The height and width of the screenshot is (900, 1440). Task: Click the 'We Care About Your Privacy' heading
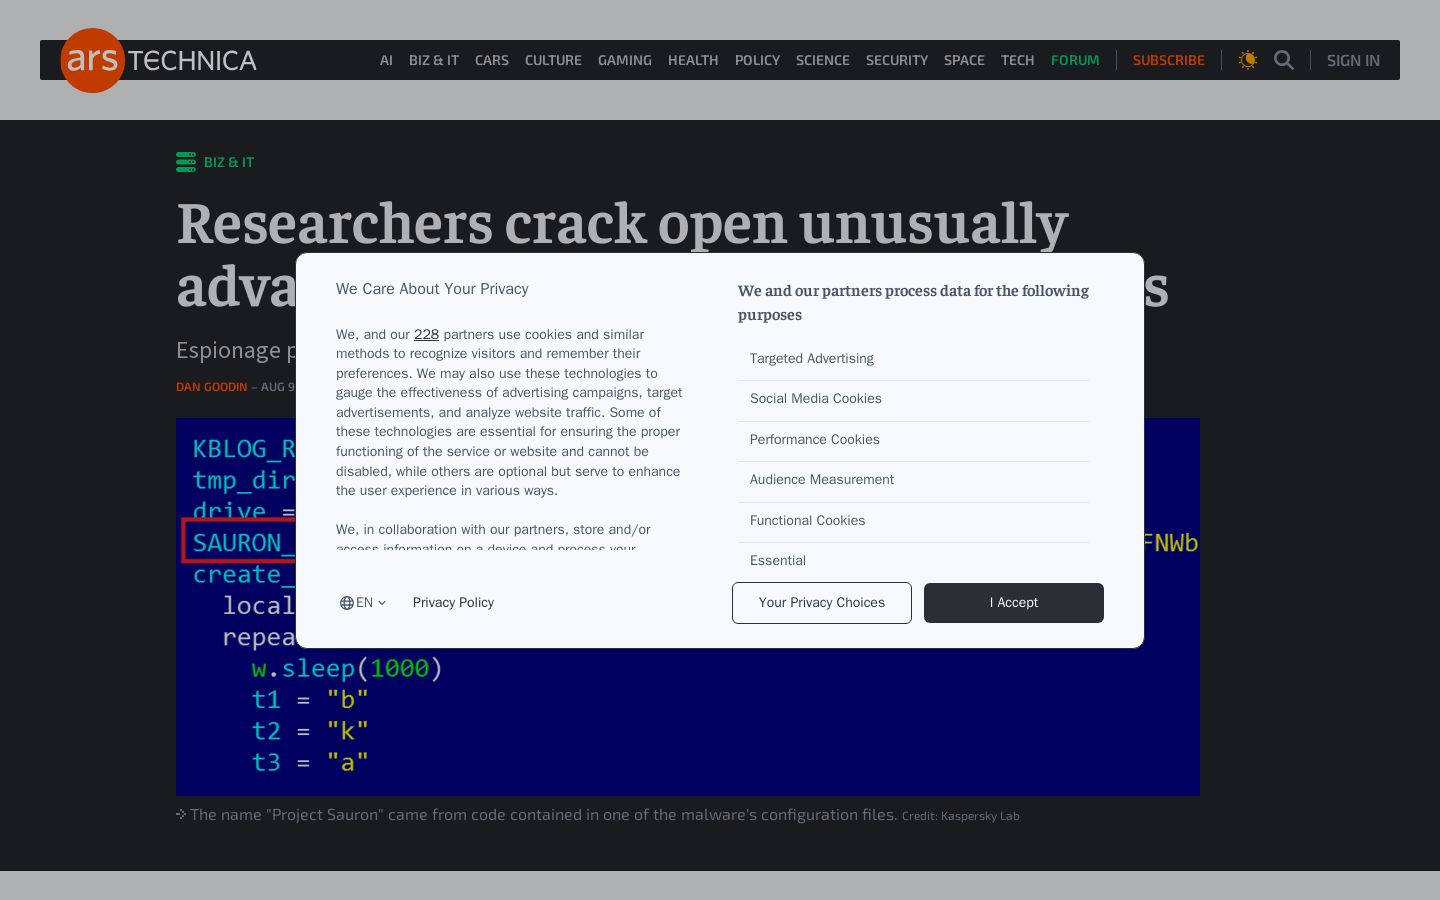click(432, 289)
